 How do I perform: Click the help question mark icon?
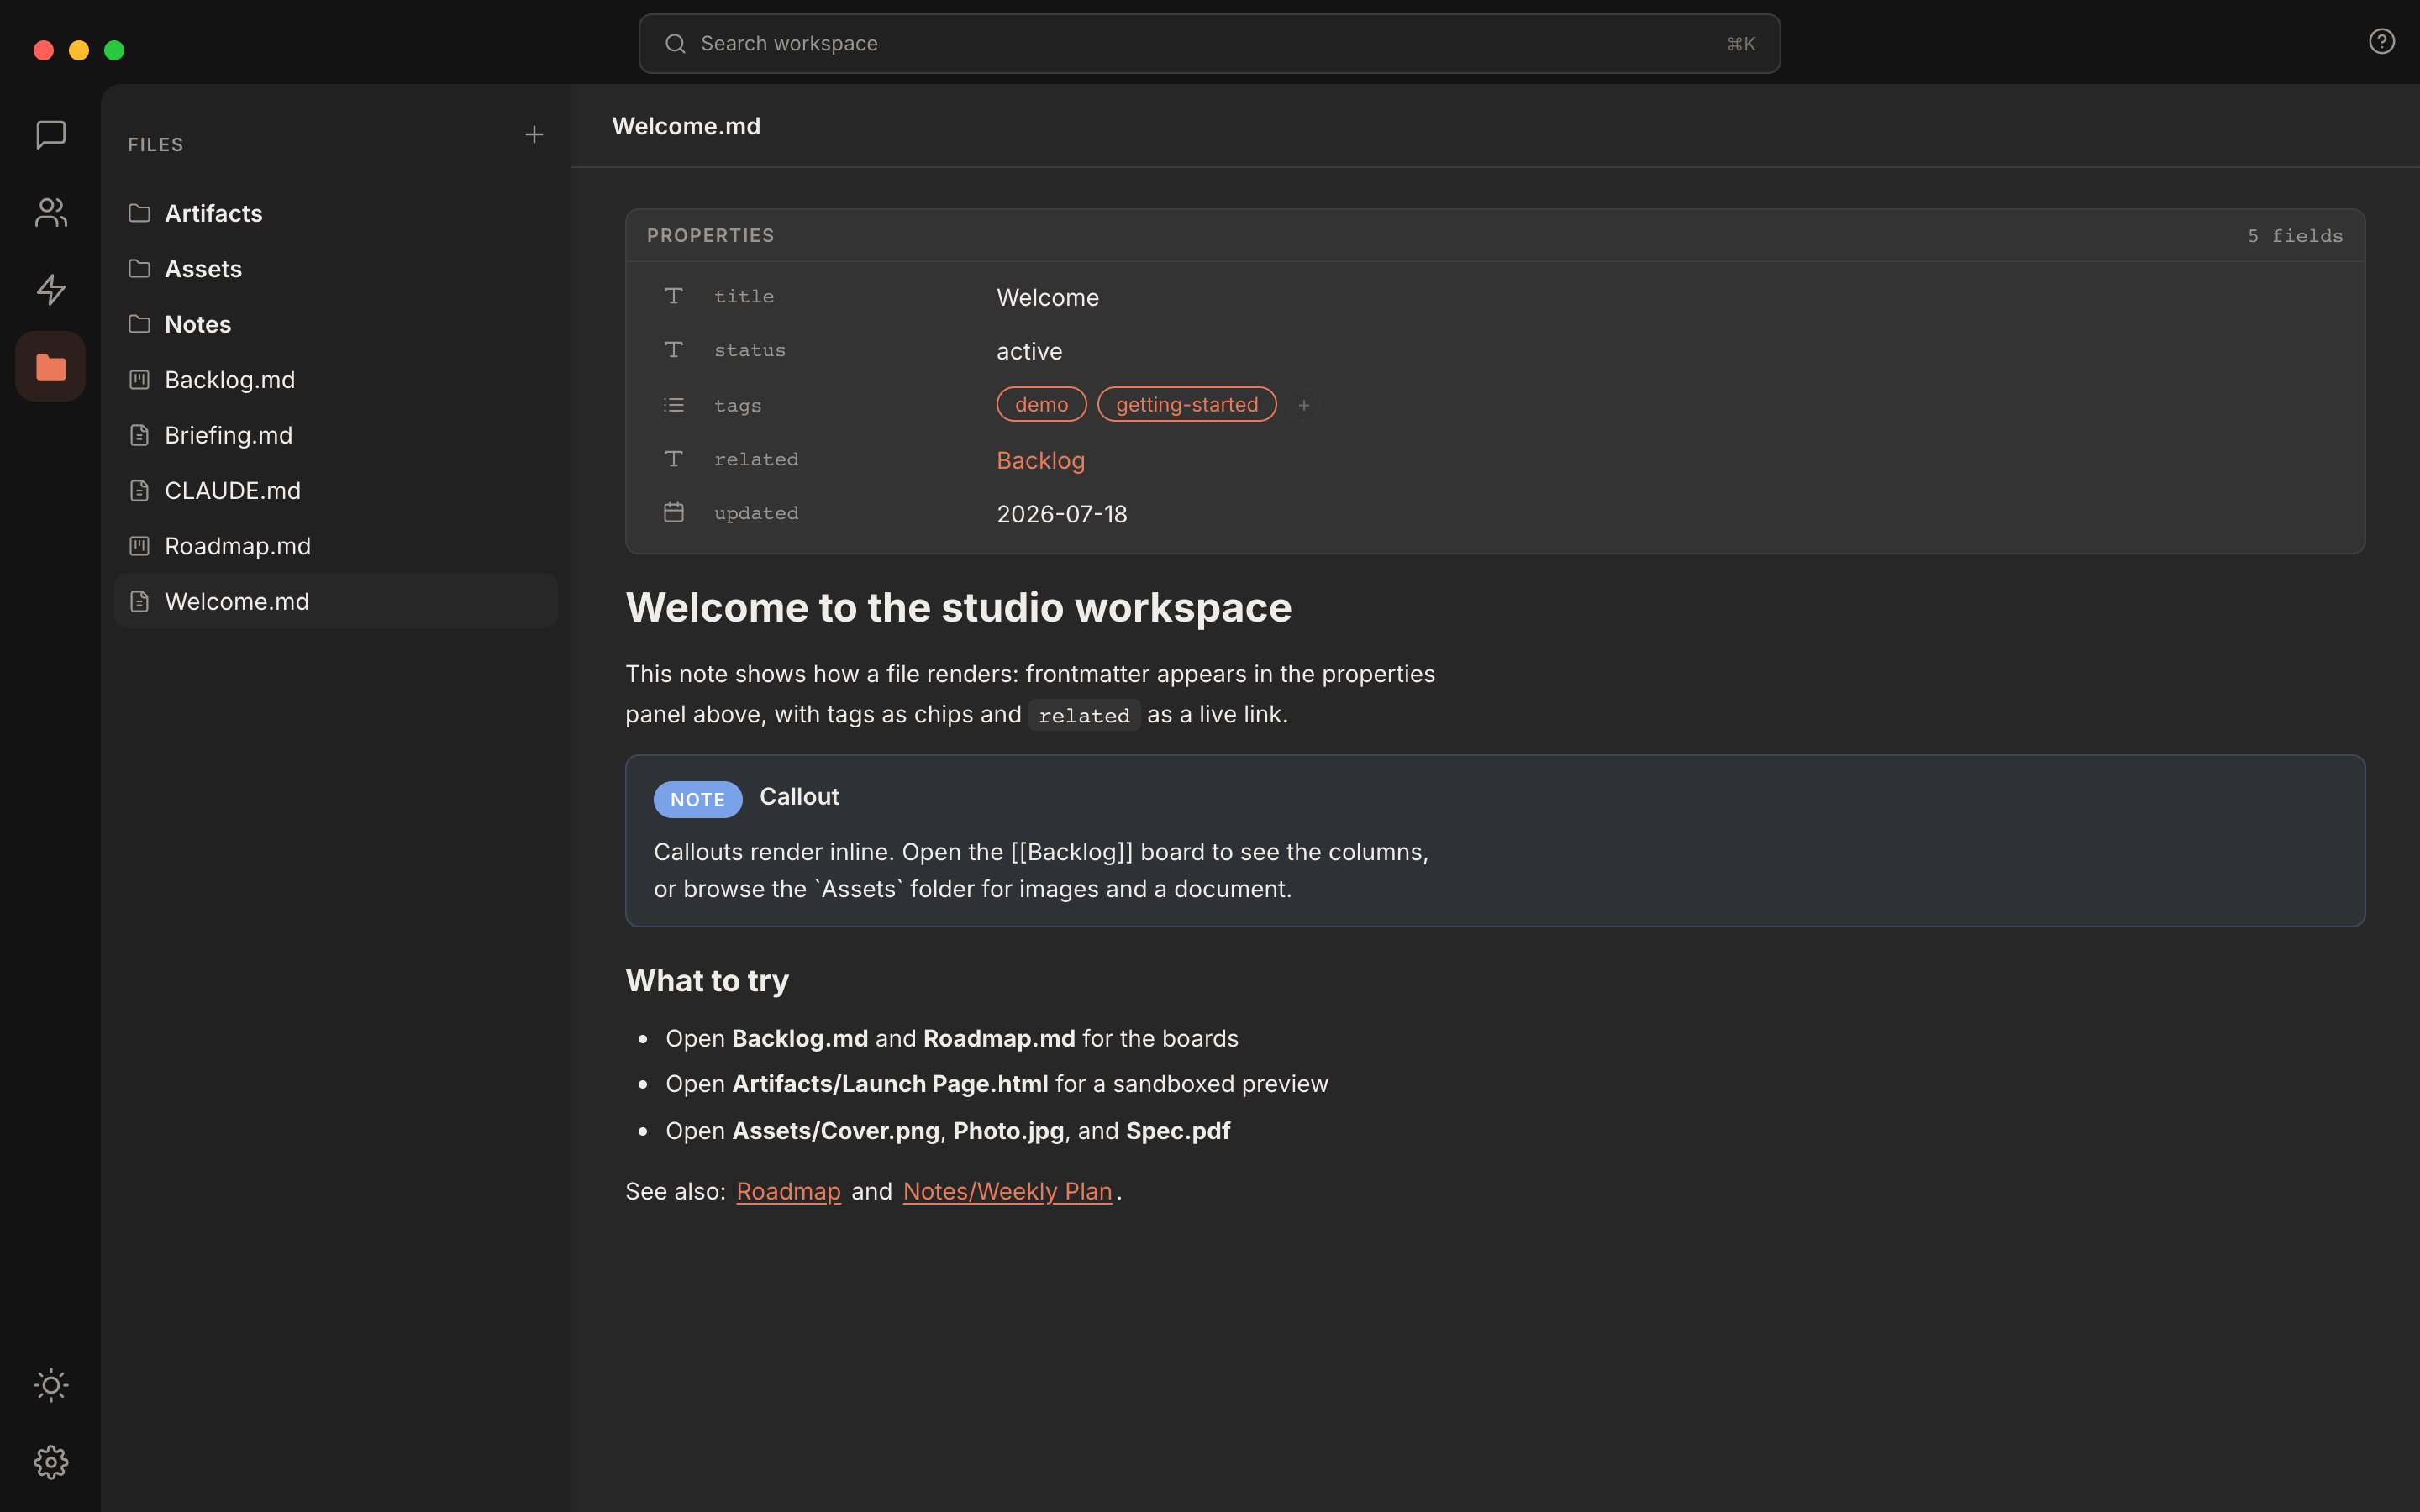(2382, 41)
